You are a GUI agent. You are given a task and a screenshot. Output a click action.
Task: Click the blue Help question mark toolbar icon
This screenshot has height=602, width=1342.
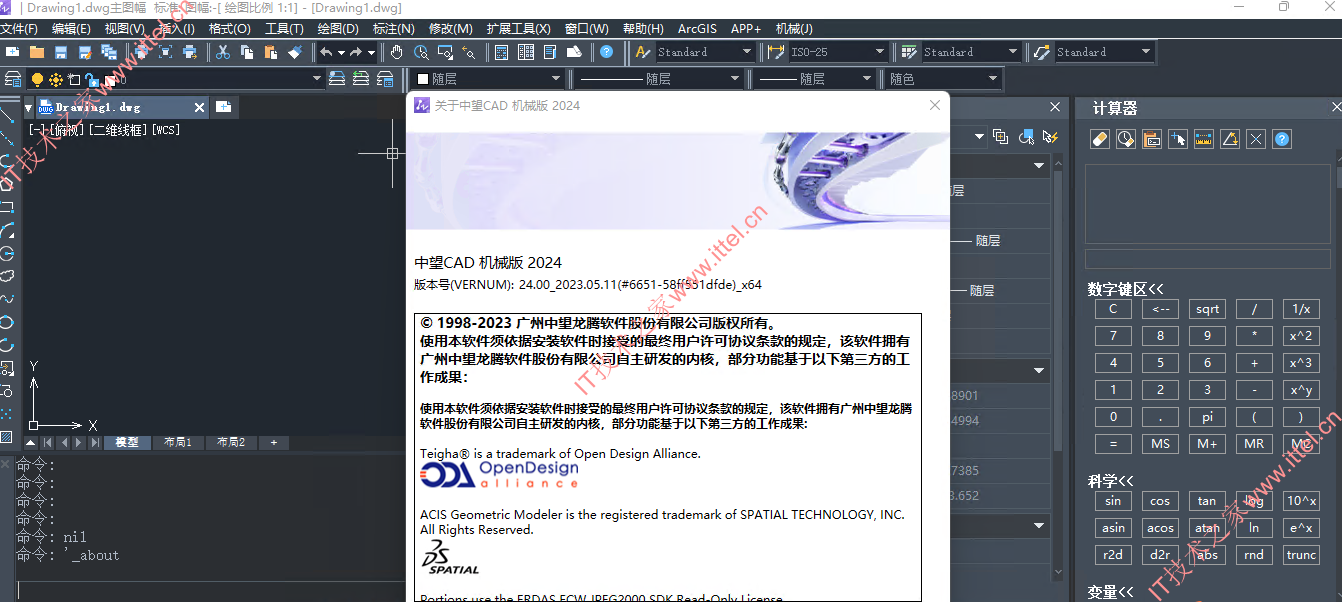point(607,52)
